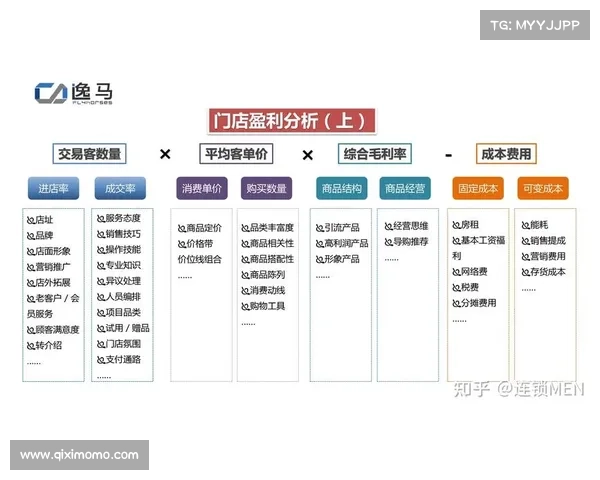The height and width of the screenshot is (480, 600).
Task: Click the 店外拓展 item
Action: (49, 282)
